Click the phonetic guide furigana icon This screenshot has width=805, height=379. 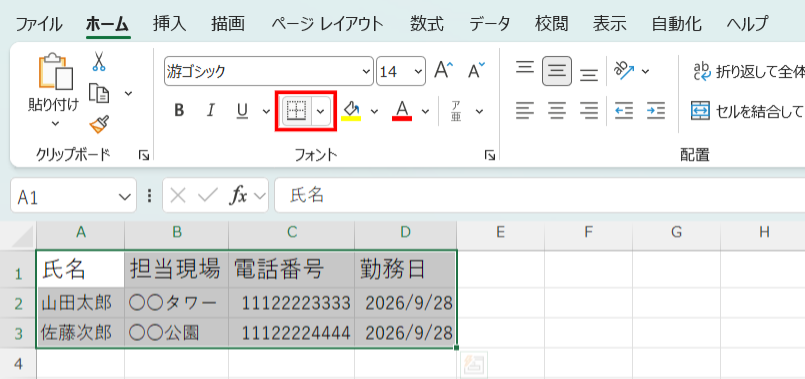[456, 110]
